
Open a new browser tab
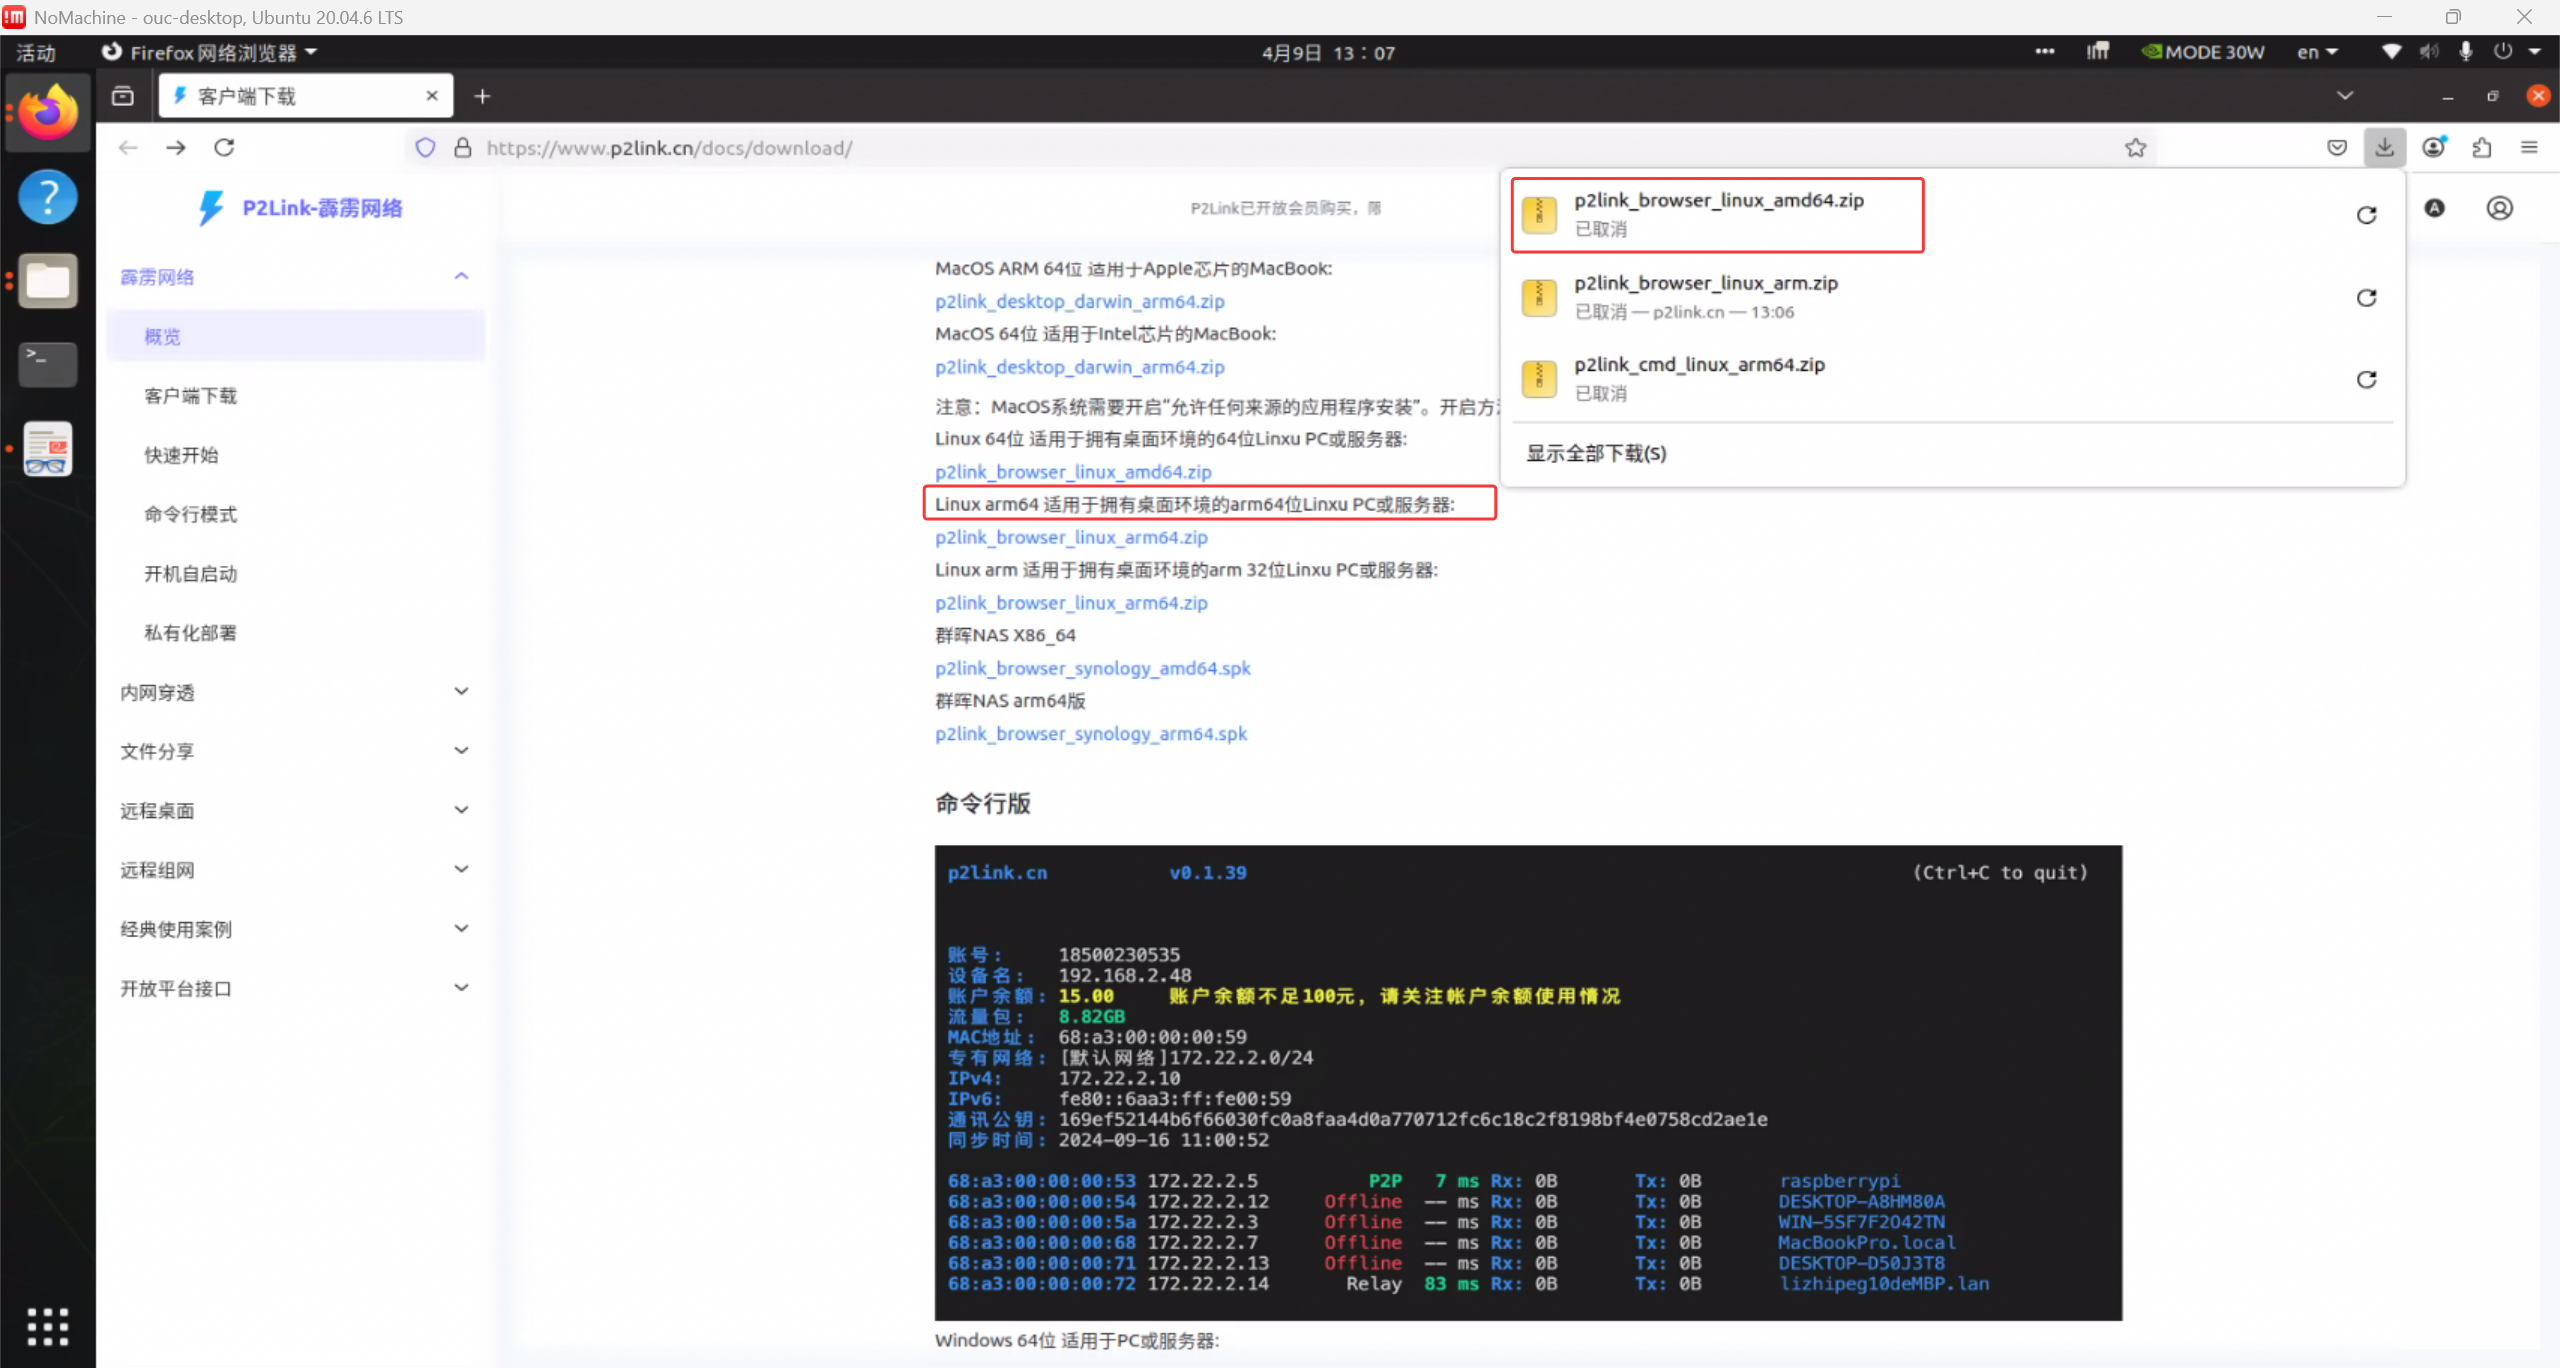coord(482,96)
